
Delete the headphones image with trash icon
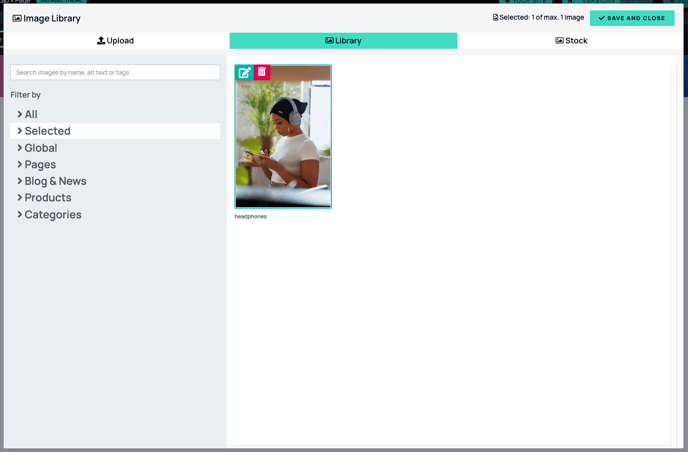(262, 72)
